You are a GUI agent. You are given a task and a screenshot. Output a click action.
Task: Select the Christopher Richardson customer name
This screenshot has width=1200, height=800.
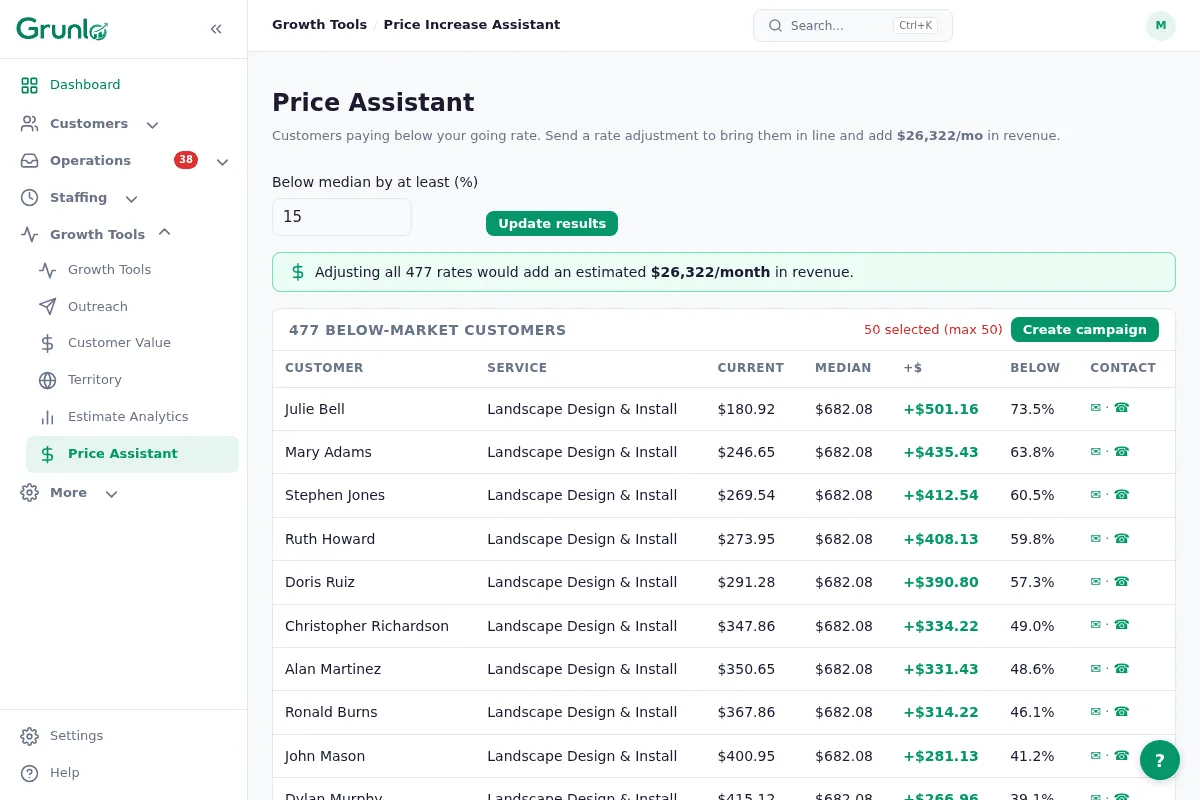pos(367,626)
